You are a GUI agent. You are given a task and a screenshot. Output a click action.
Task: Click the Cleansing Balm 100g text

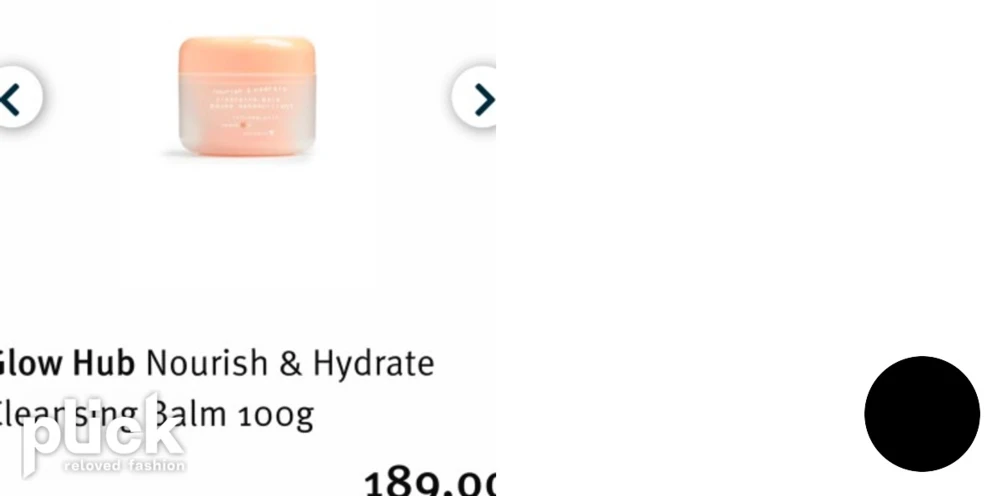[156, 414]
